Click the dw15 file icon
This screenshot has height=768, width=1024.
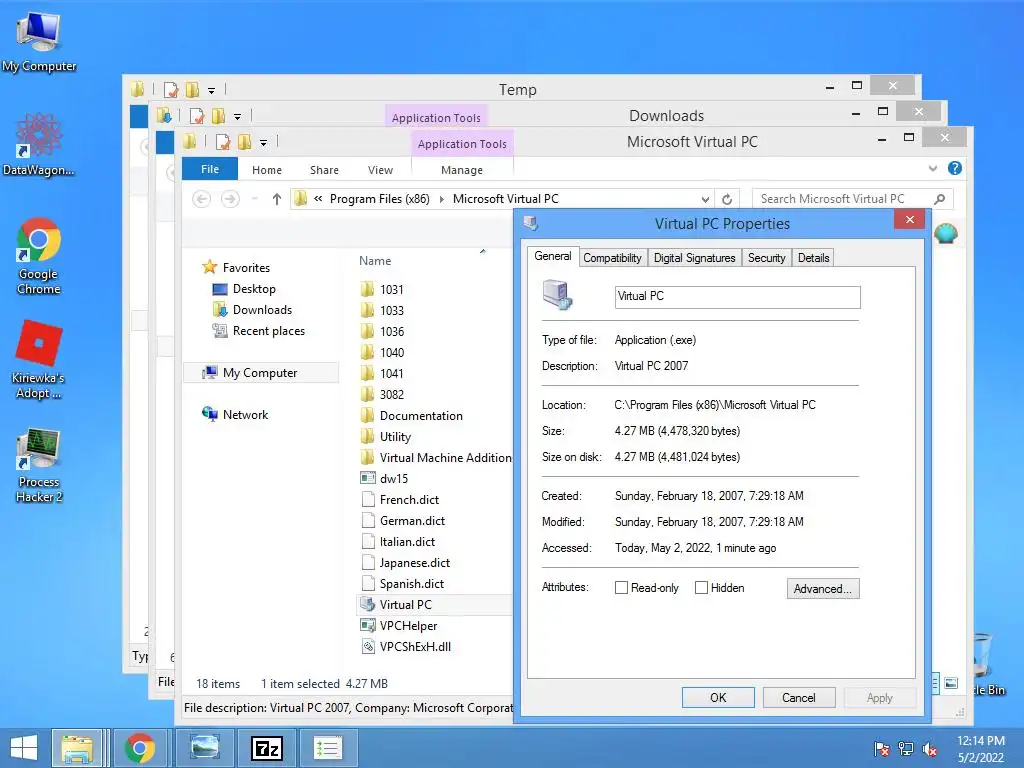[368, 478]
